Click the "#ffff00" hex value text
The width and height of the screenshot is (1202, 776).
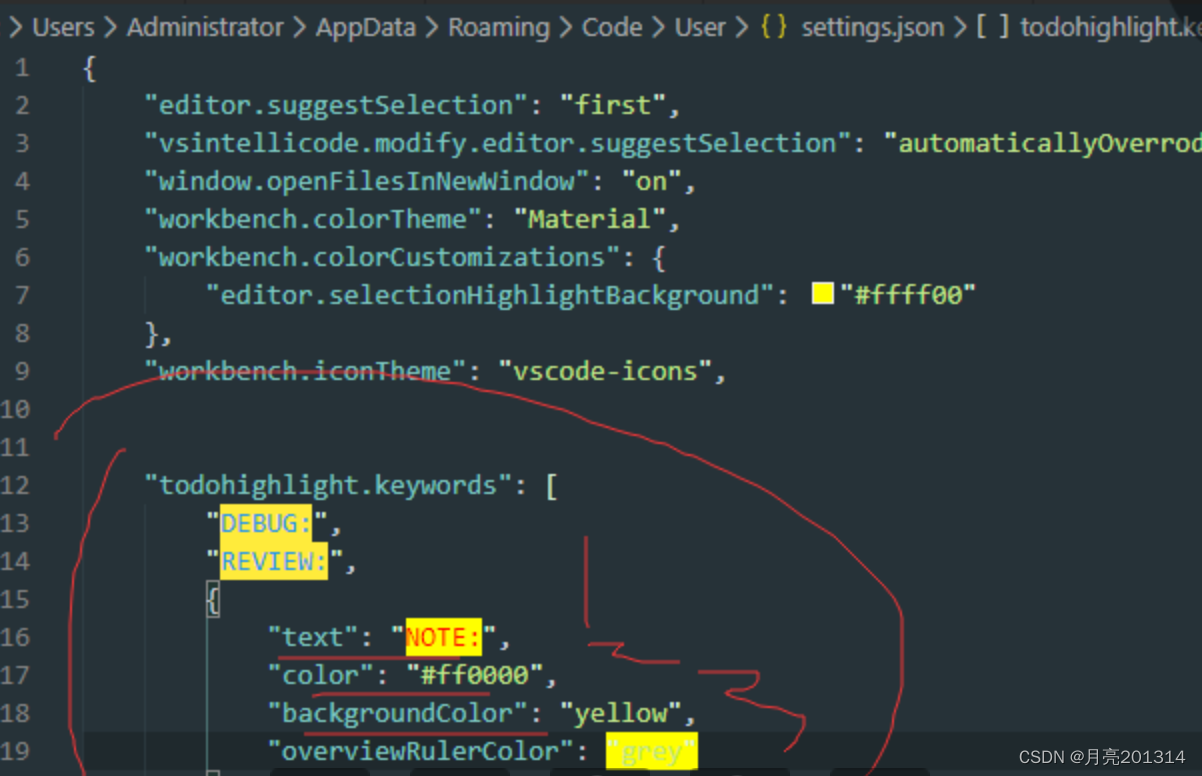tap(907, 295)
